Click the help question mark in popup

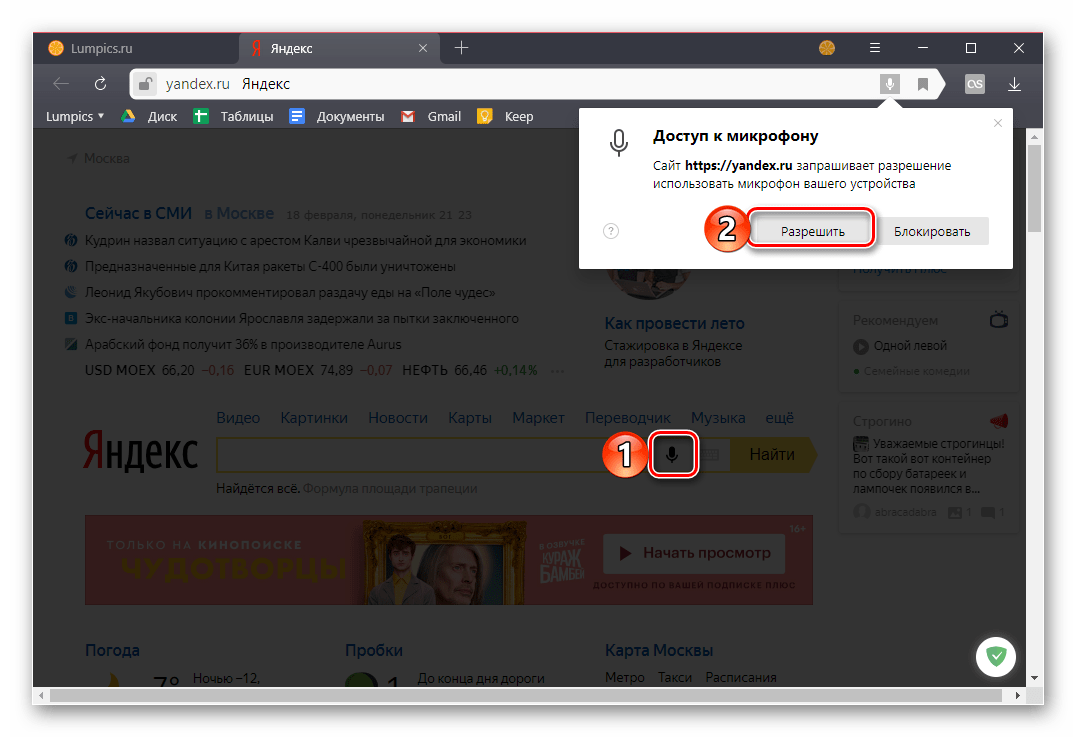(611, 231)
